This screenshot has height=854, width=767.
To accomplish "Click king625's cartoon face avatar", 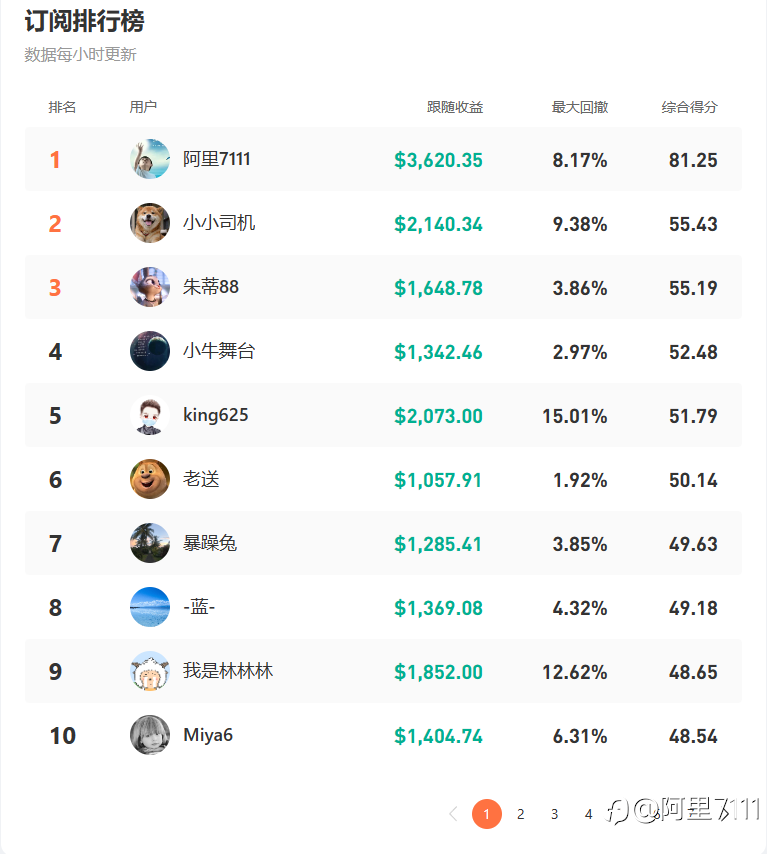I will [x=150, y=415].
